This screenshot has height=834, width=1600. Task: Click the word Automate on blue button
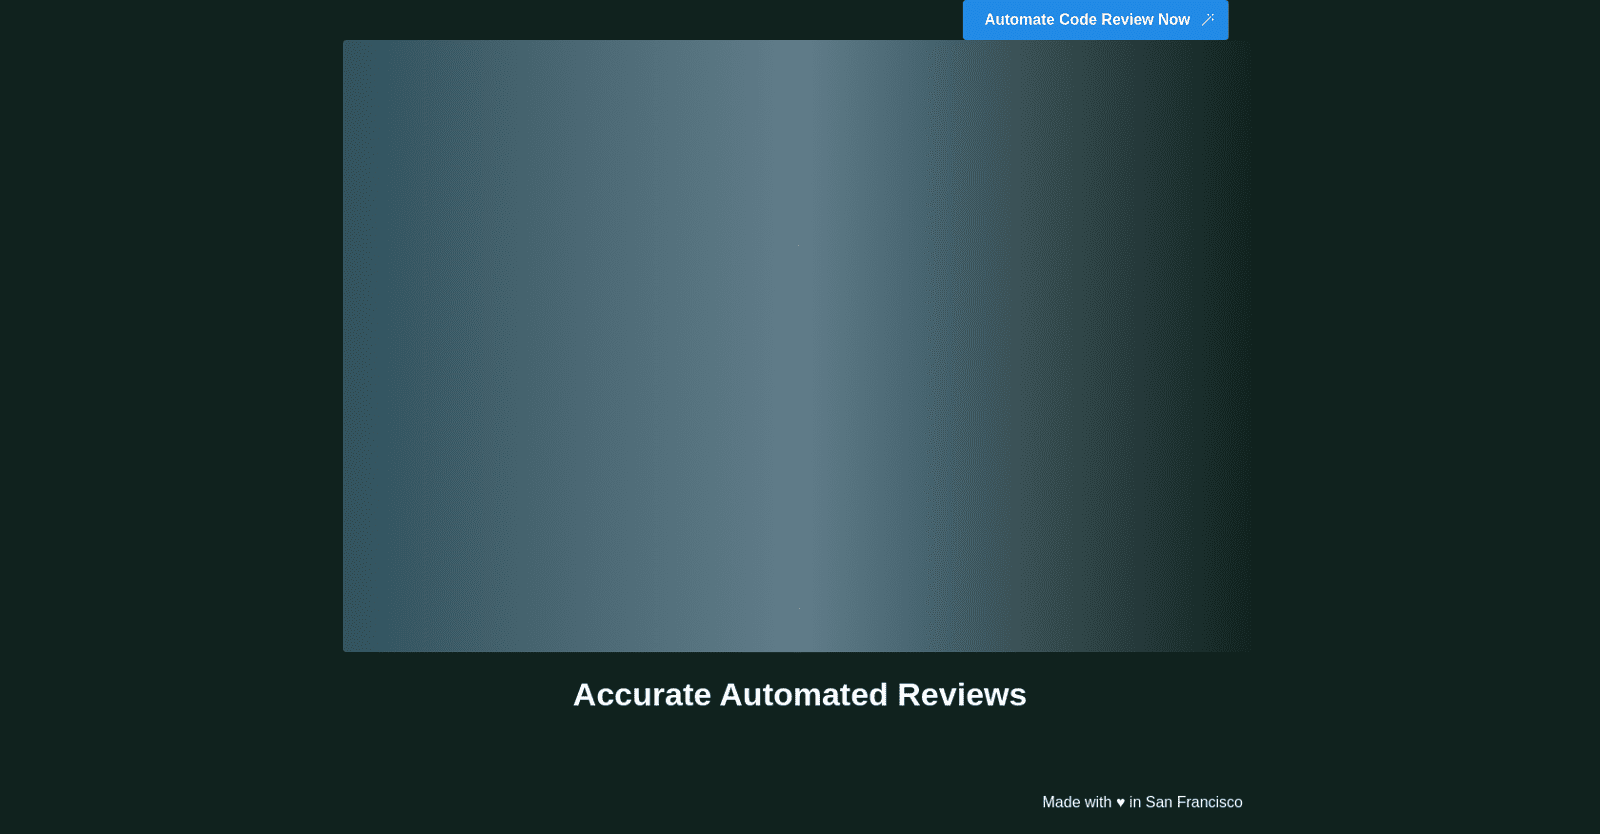pyautogui.click(x=1020, y=20)
